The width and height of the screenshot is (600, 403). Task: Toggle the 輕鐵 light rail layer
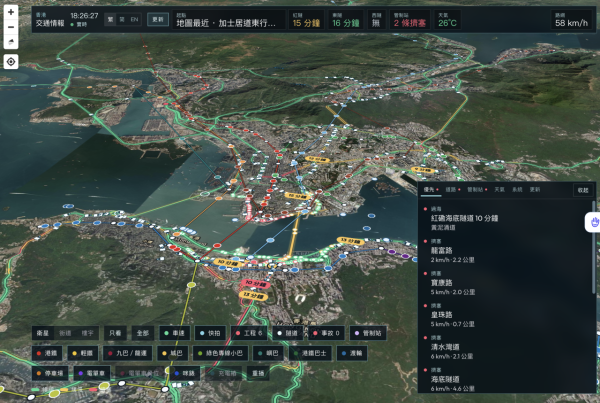pyautogui.click(x=83, y=353)
